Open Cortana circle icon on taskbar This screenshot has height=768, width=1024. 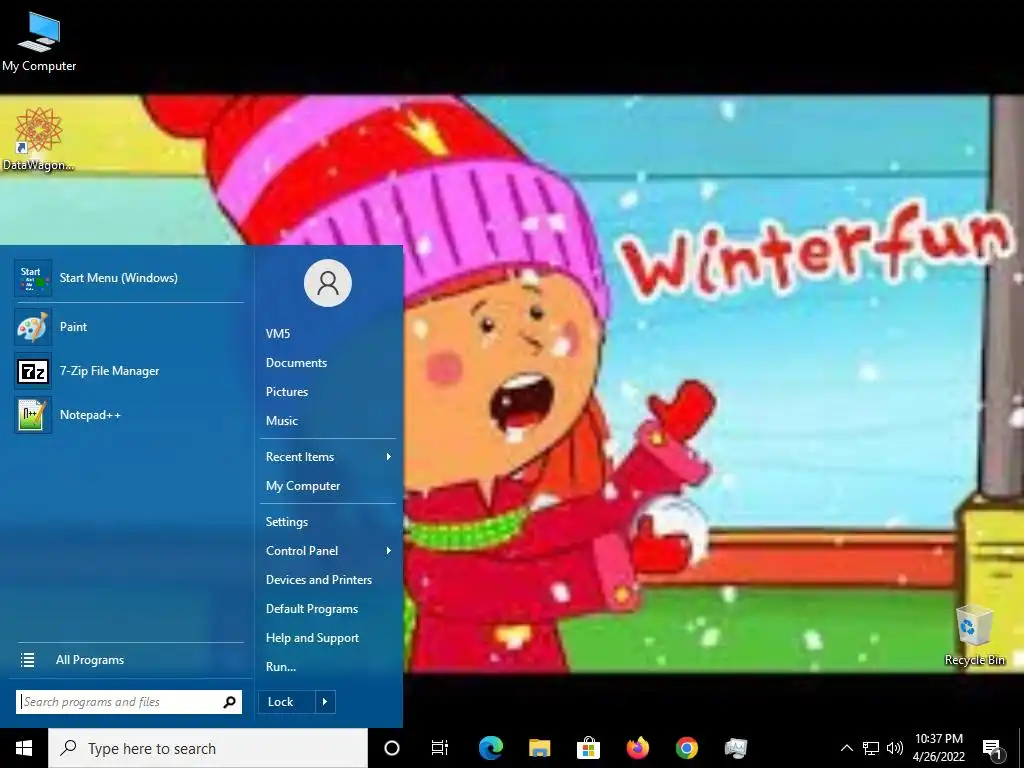click(392, 748)
